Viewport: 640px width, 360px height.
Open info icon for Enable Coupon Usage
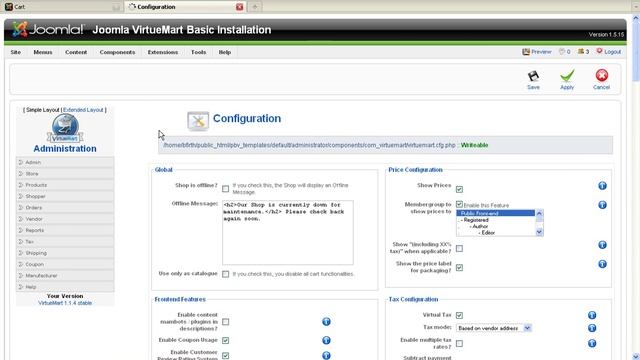326,340
